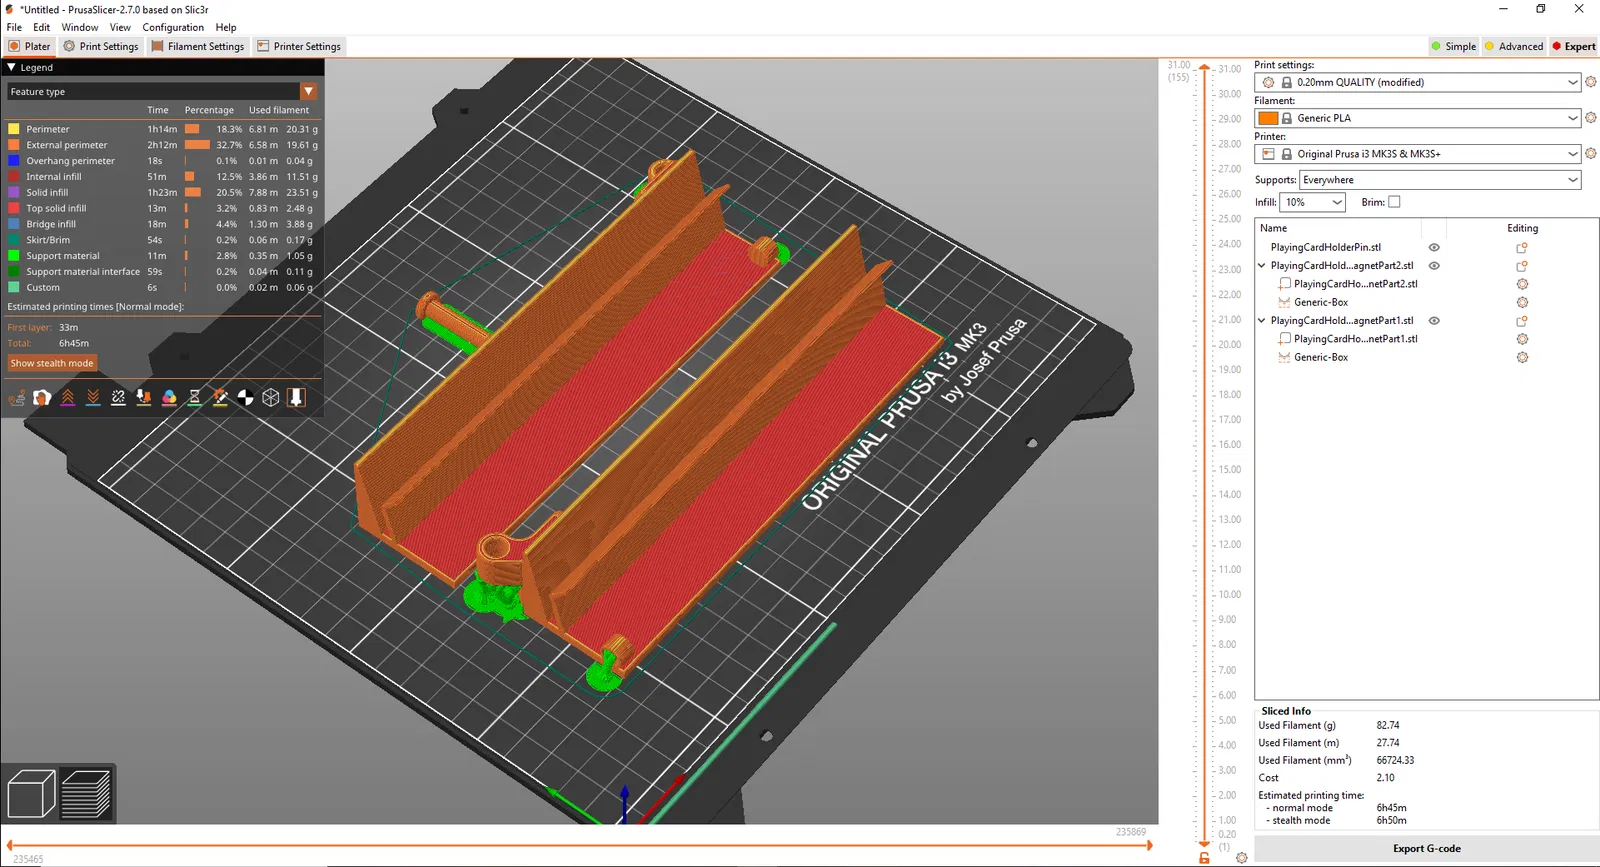The height and width of the screenshot is (867, 1600).
Task: Select Simple mode
Action: click(1454, 46)
